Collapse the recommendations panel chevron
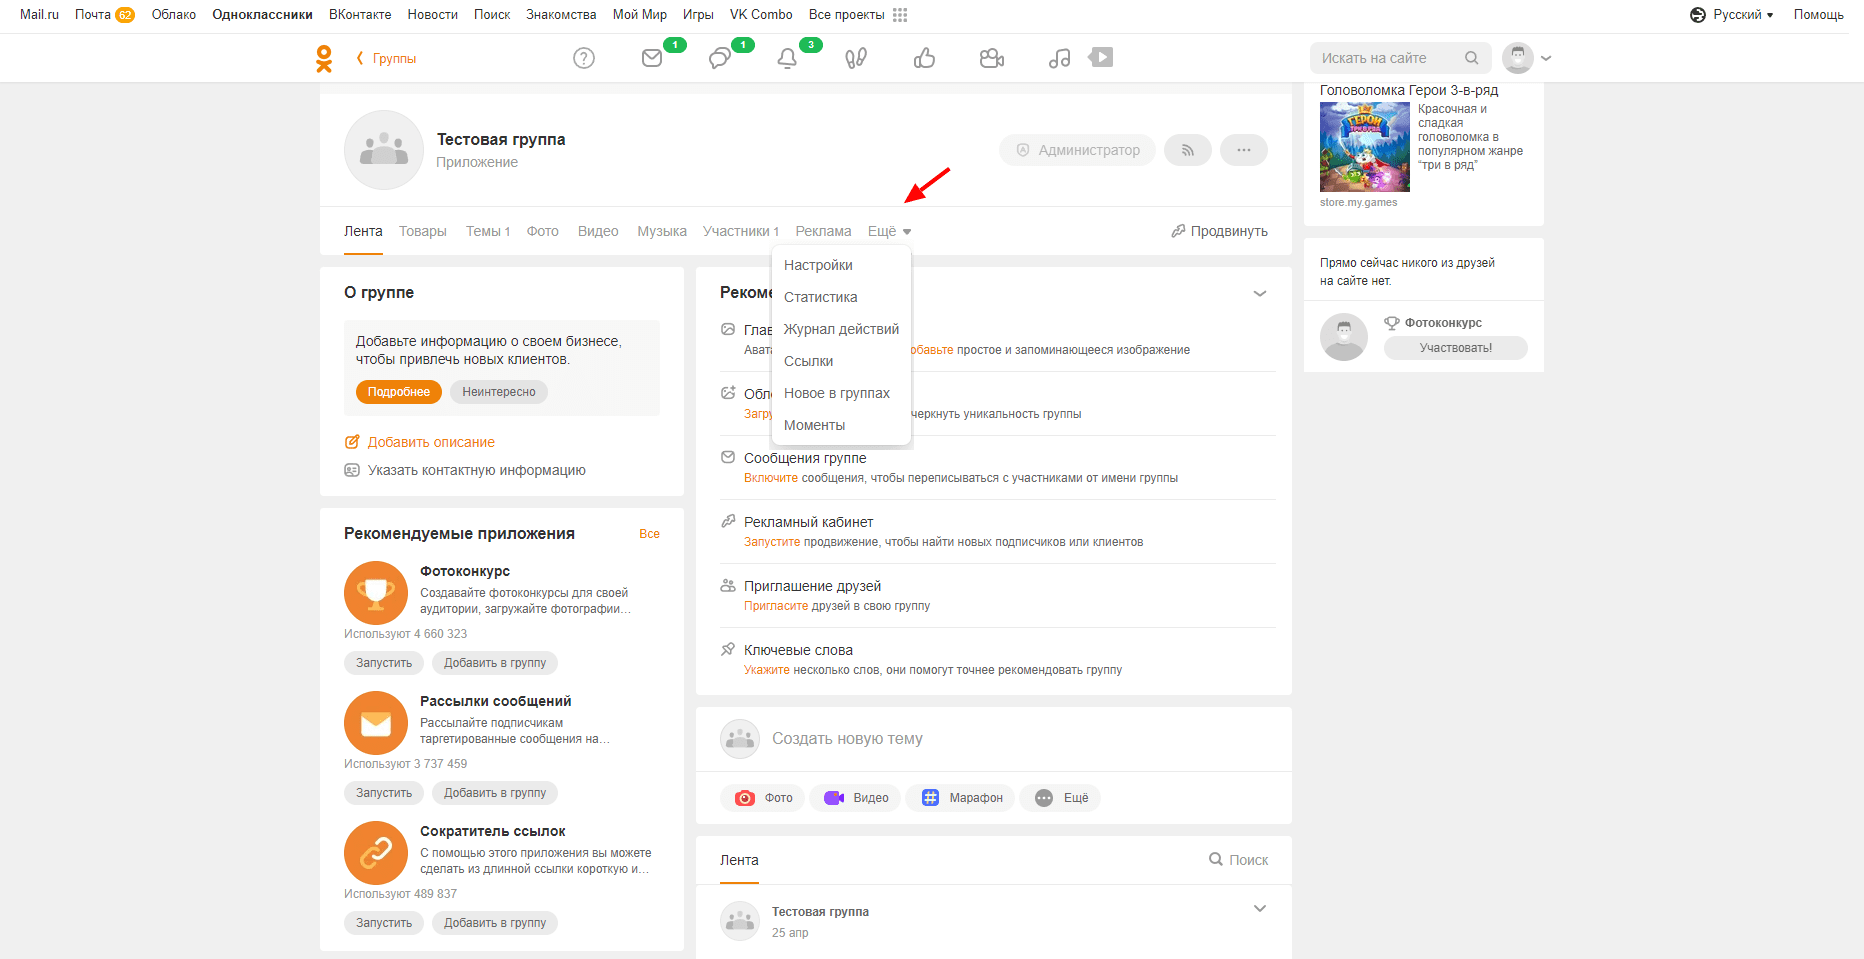Viewport: 1864px width, 959px height. [x=1259, y=293]
